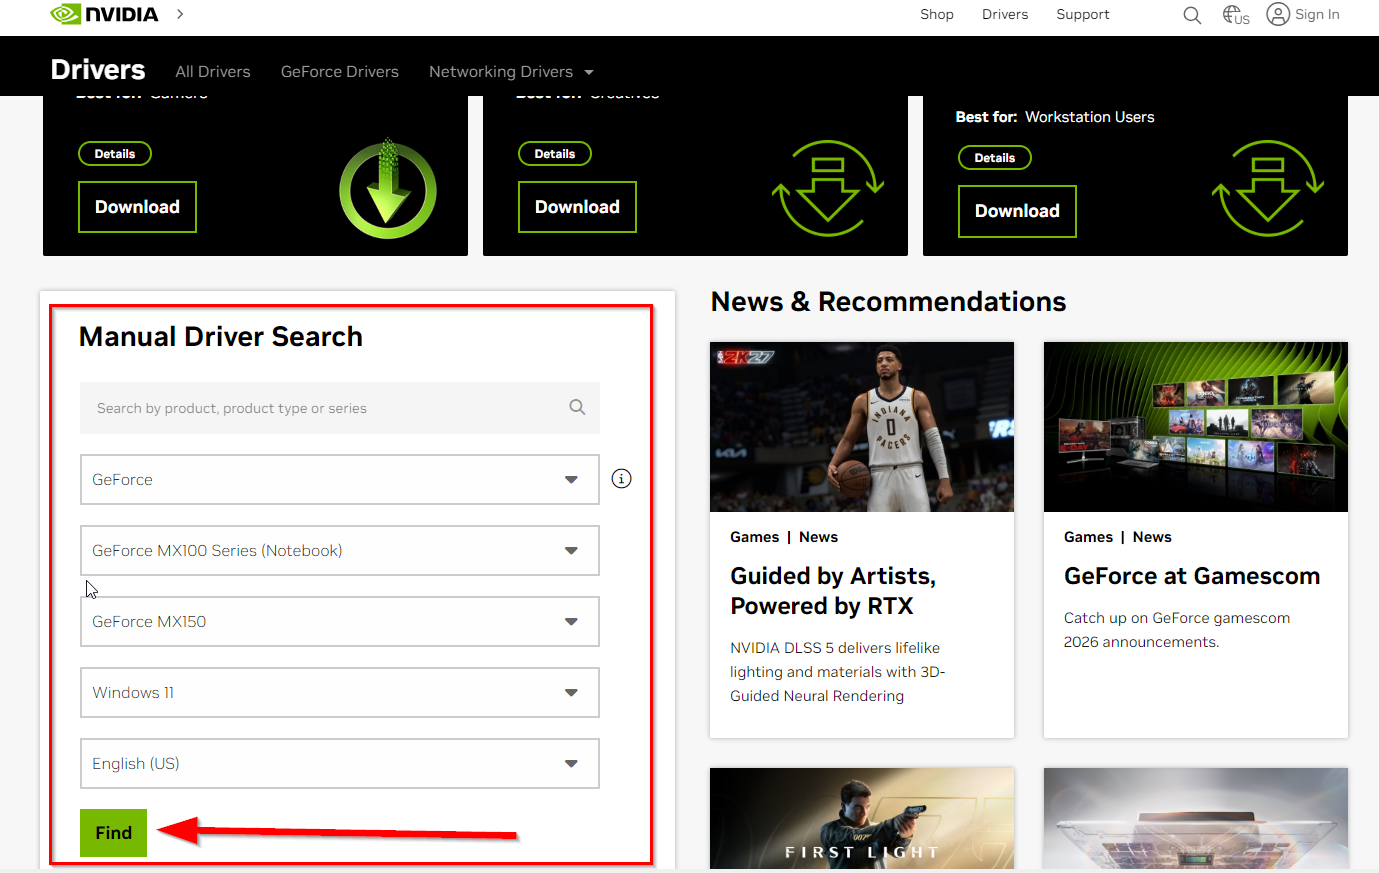Image resolution: width=1379 pixels, height=873 pixels.
Task: Click the 'NVIDIA DLSS 5 delivers lifelike' description
Action: pos(837,672)
